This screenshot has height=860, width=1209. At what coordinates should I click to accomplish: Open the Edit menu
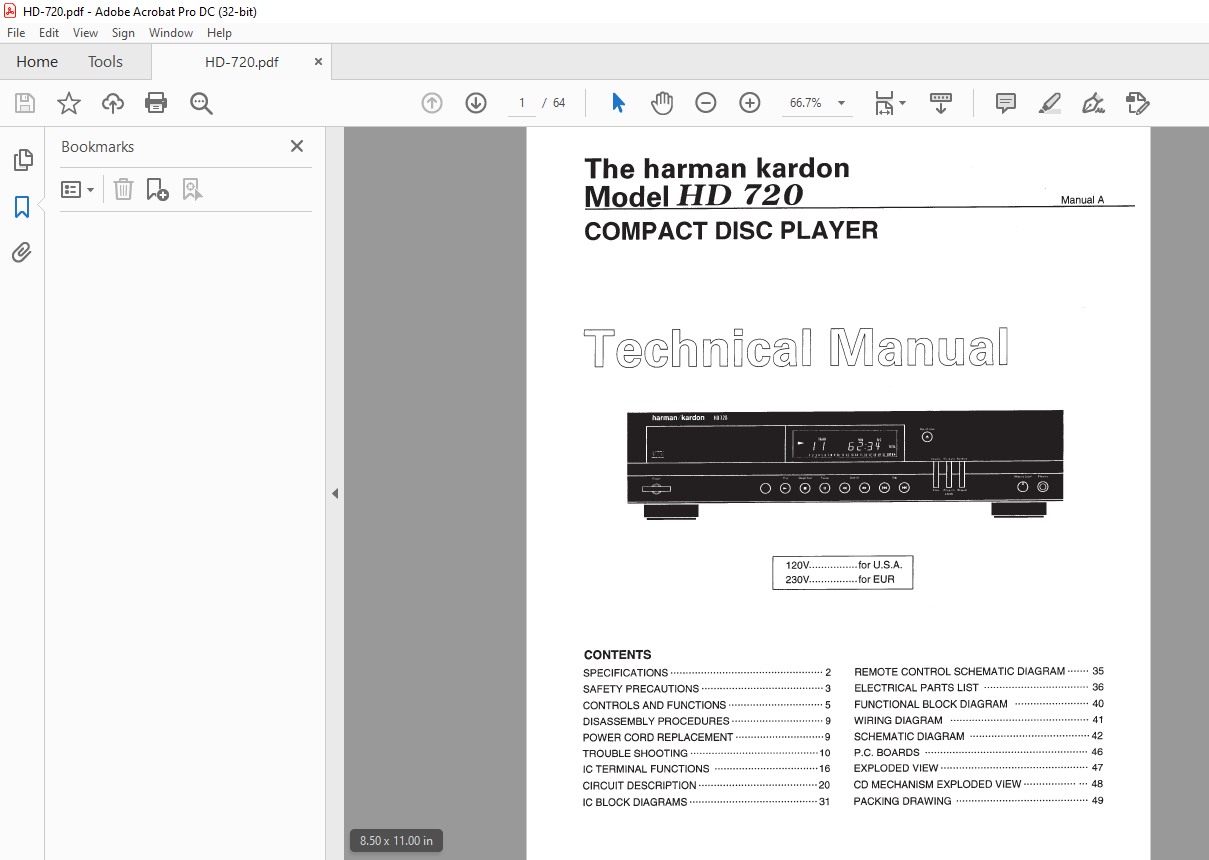[x=49, y=33]
